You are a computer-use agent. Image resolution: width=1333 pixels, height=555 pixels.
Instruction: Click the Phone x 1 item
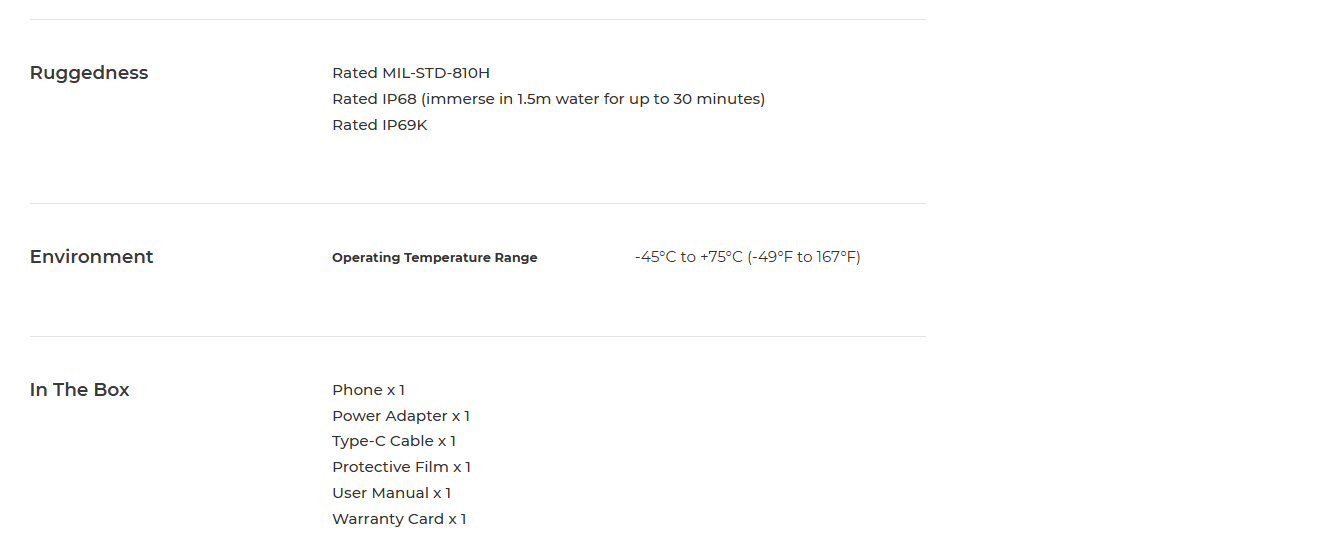[369, 390]
